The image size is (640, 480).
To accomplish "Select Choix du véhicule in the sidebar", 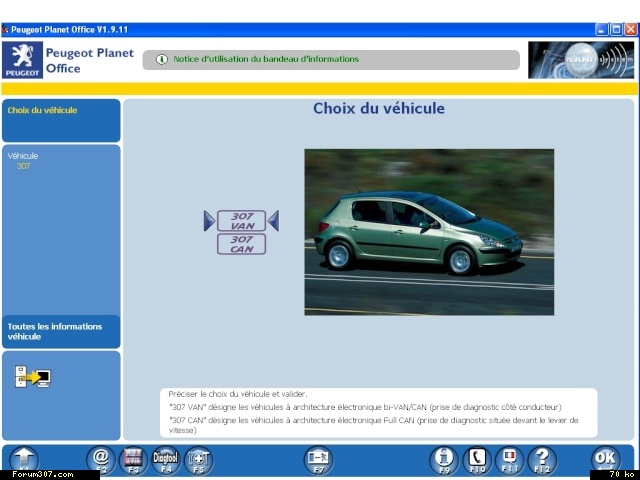I will pyautogui.click(x=61, y=120).
